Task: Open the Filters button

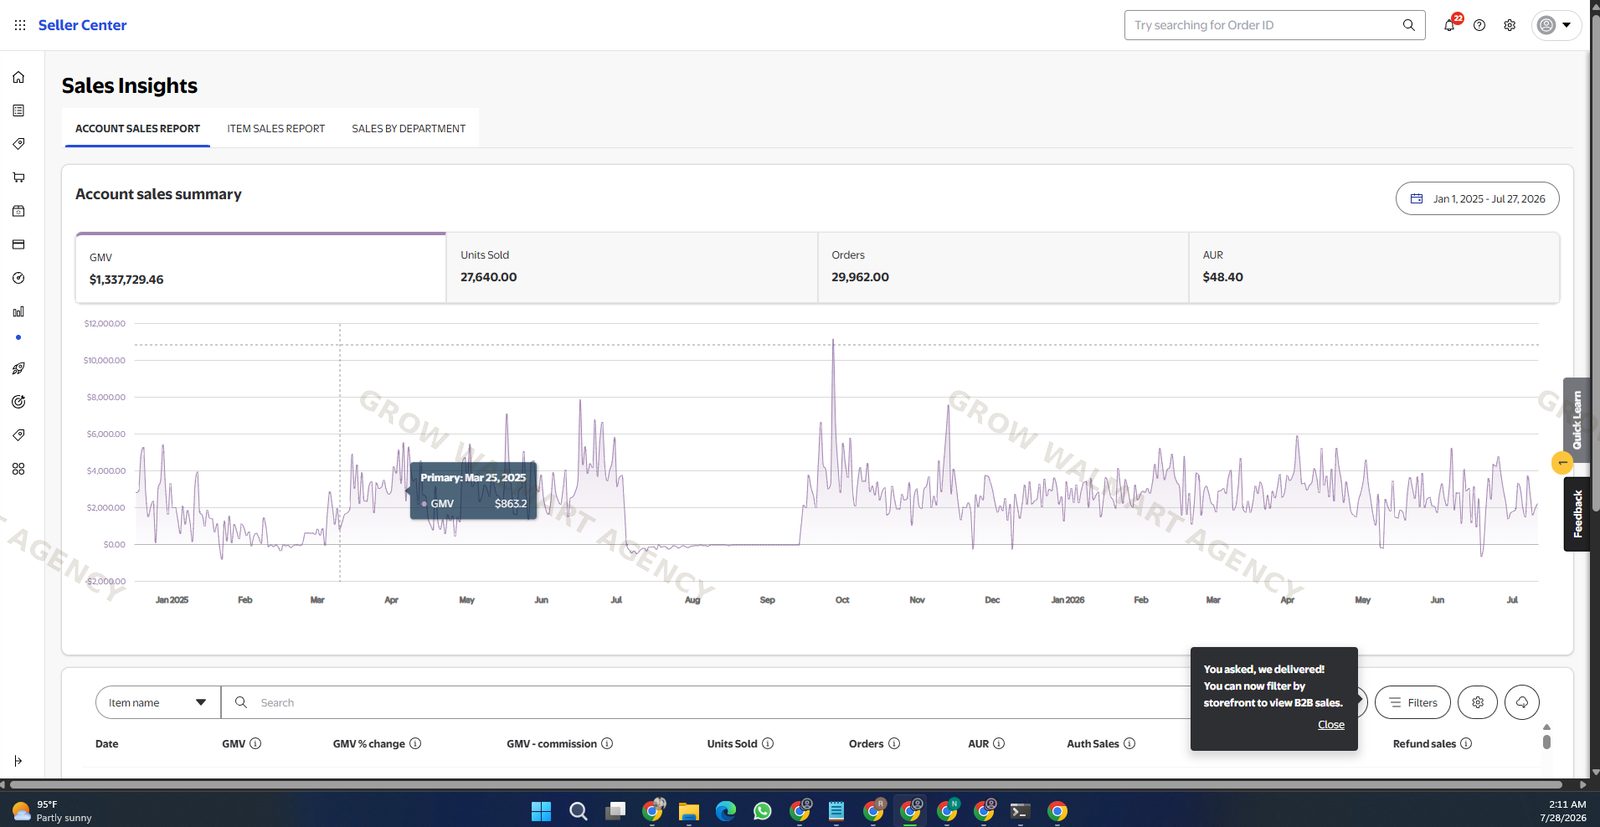Action: 1413,703
